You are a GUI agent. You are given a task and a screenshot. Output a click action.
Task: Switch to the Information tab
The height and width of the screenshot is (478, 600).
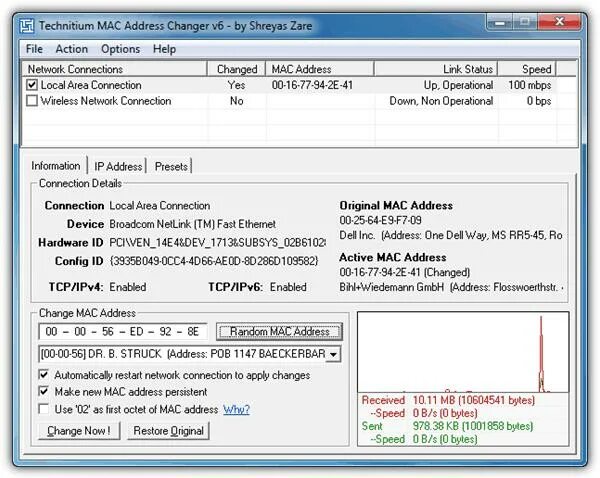pos(55,166)
